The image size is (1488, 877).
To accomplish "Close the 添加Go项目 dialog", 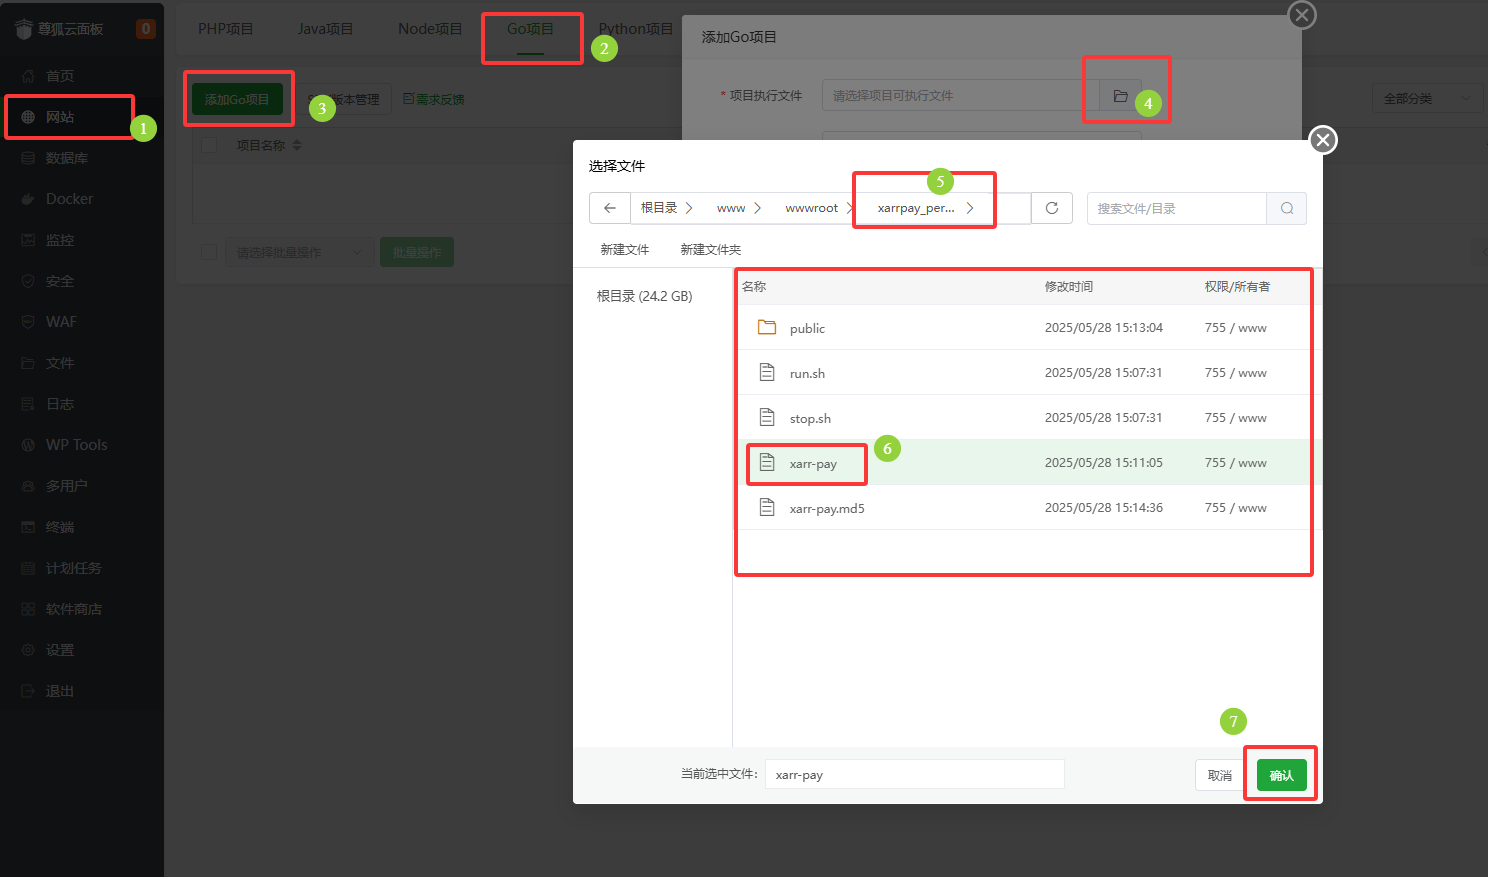I will click(x=1302, y=15).
